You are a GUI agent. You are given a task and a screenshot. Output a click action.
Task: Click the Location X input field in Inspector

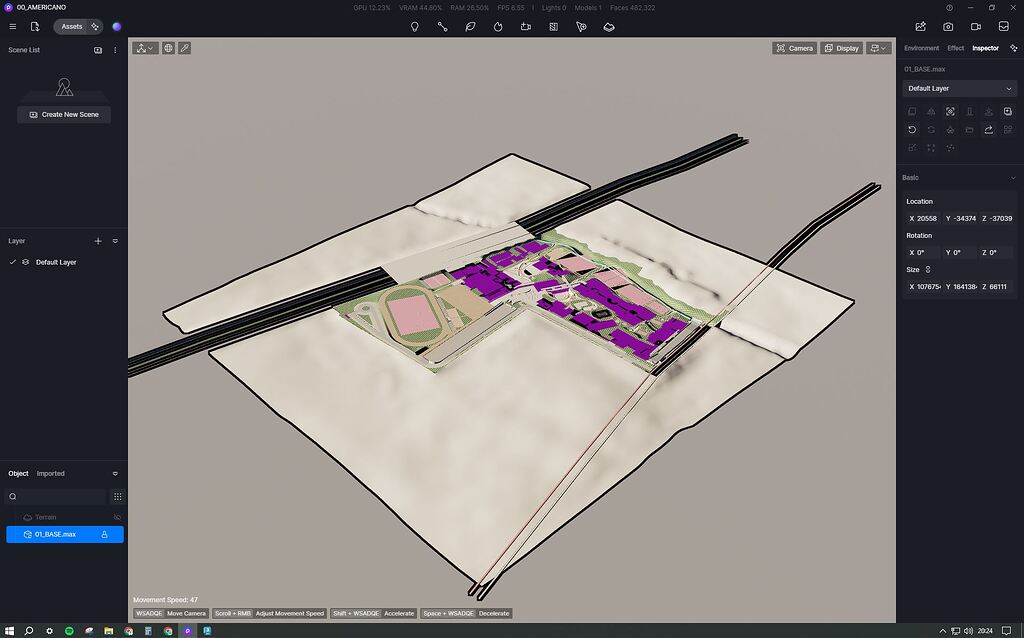click(925, 218)
